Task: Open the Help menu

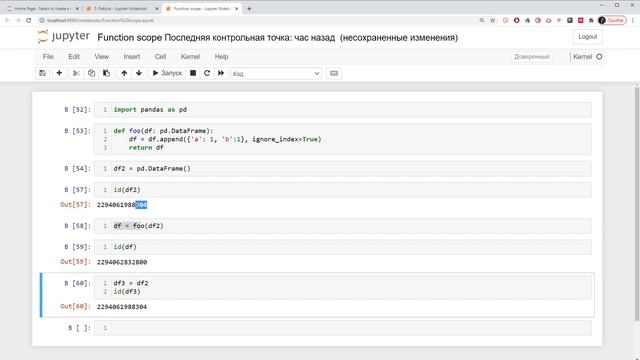Action: [221, 57]
